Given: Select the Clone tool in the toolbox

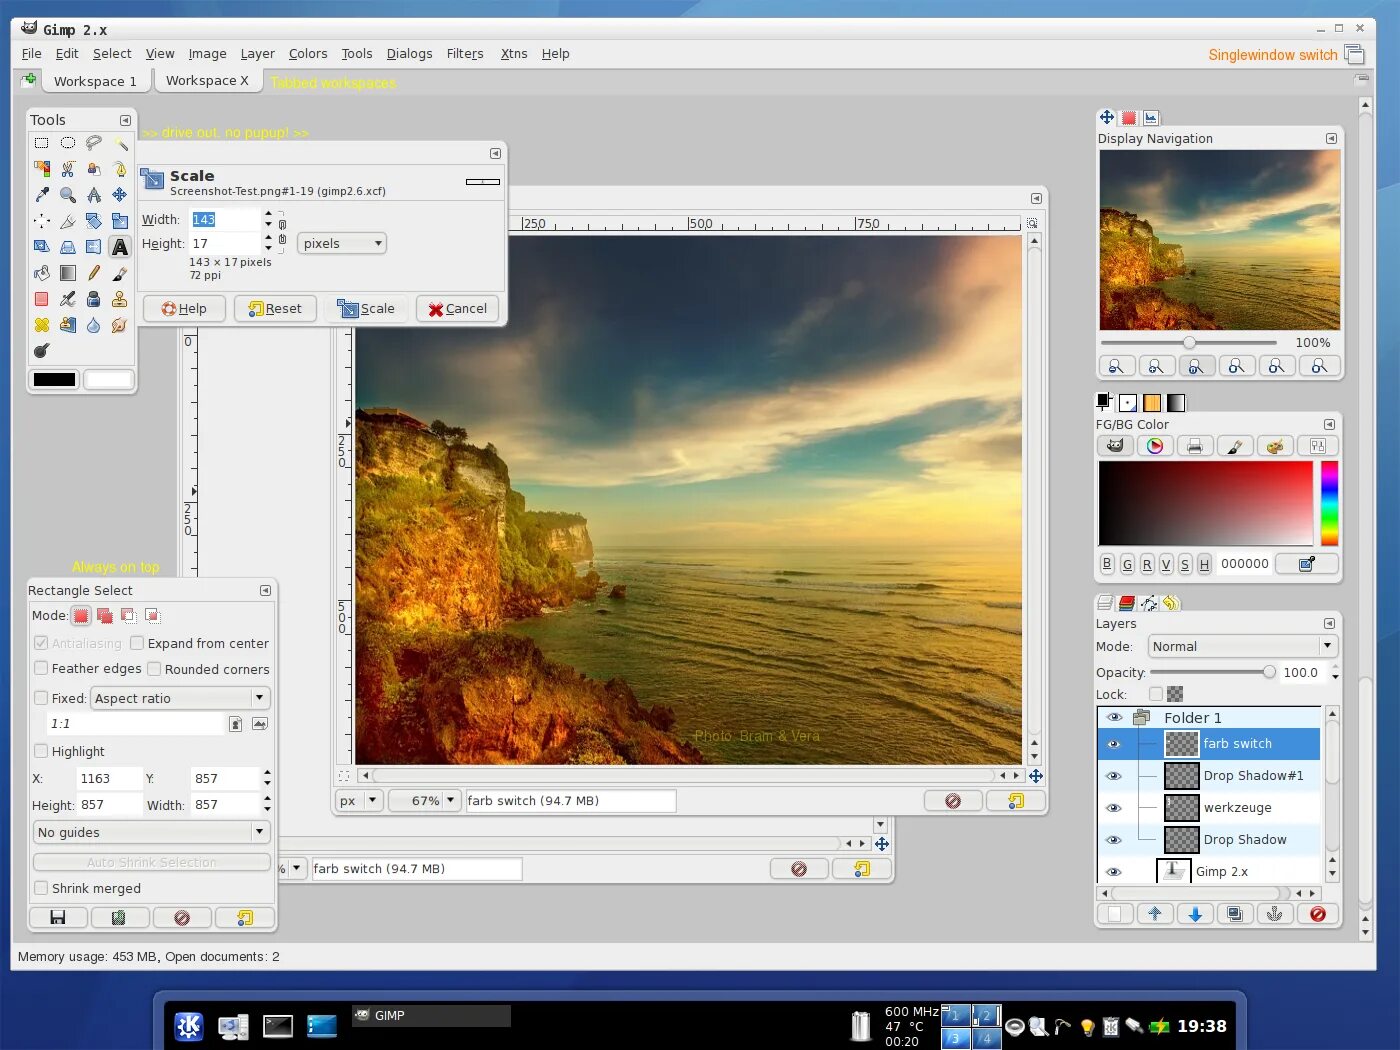Looking at the screenshot, I should (x=120, y=299).
